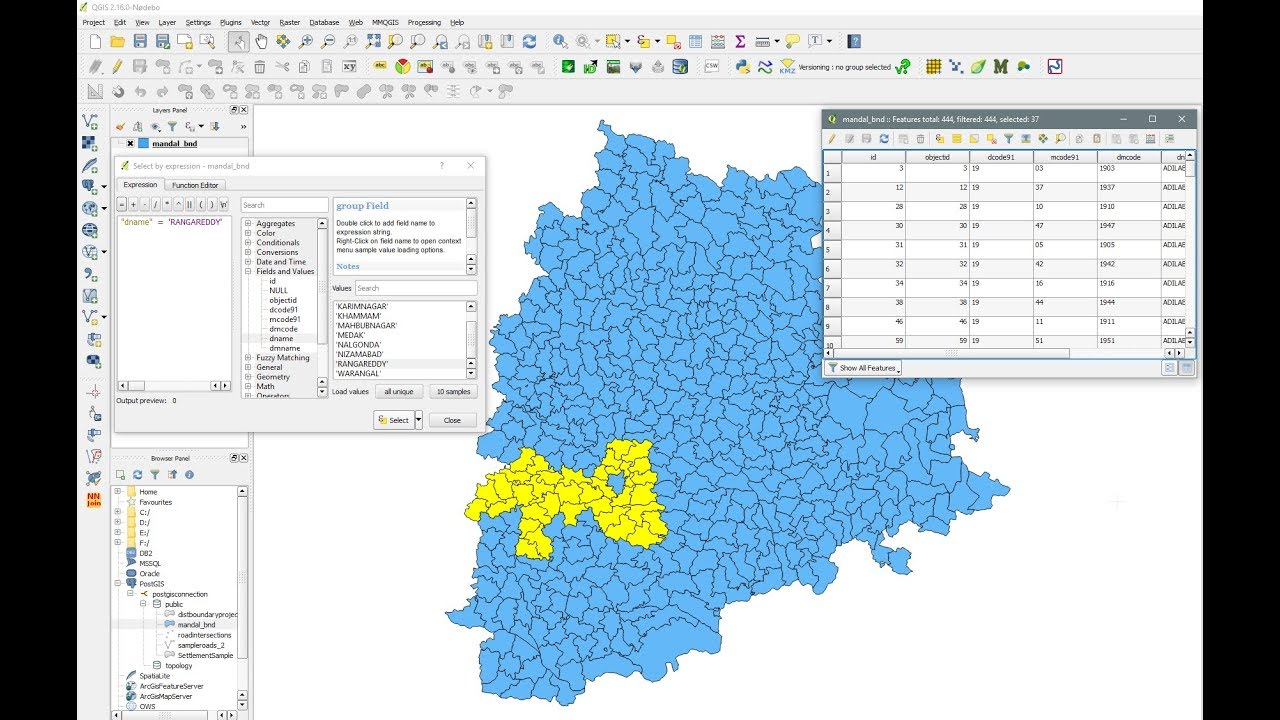1280x720 pixels.
Task: Click the function list search field
Action: (284, 205)
